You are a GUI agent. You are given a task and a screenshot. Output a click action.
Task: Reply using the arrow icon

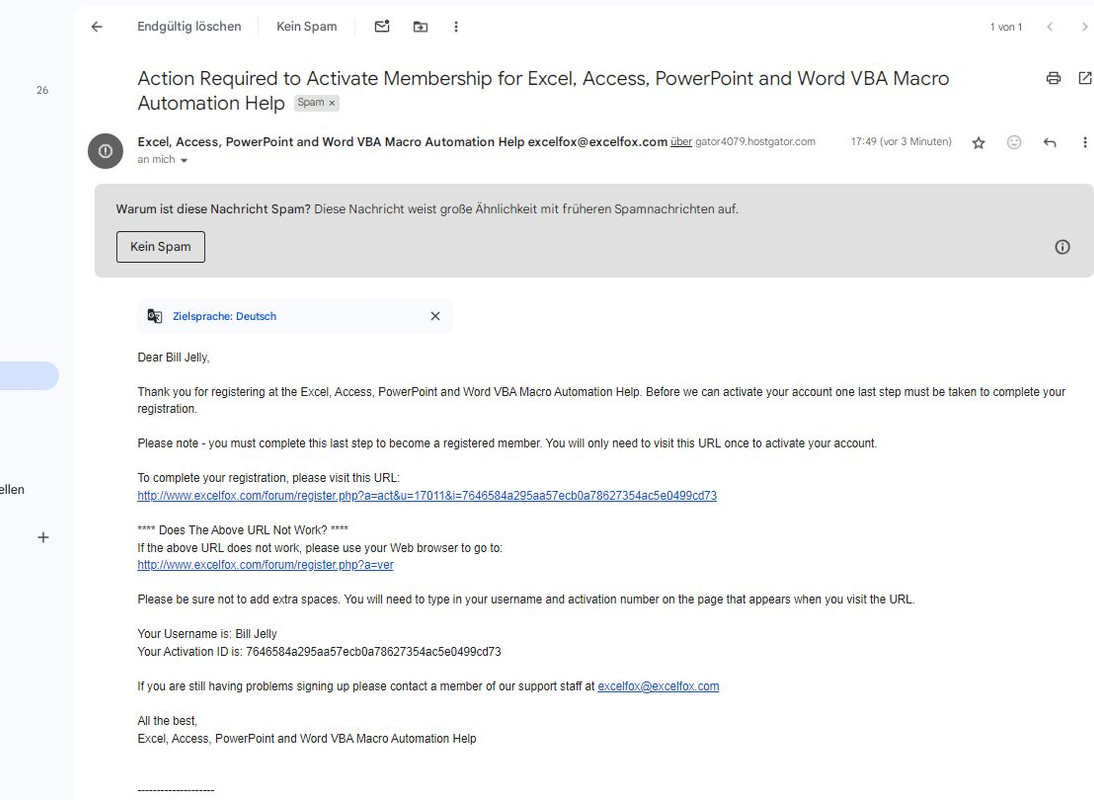[1049, 142]
